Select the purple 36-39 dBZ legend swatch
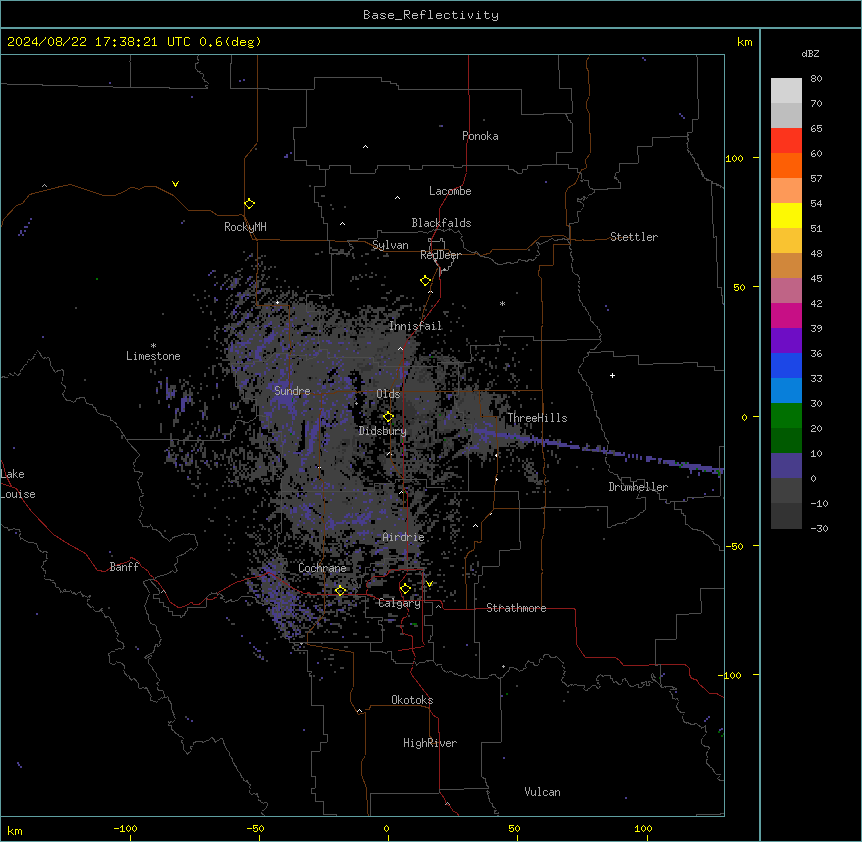The height and width of the screenshot is (842, 862). pyautogui.click(x=786, y=341)
